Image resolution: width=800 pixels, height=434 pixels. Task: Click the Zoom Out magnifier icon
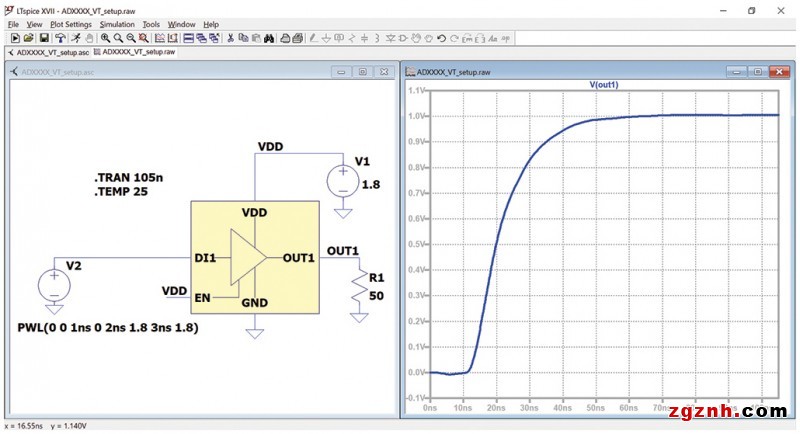[131, 38]
